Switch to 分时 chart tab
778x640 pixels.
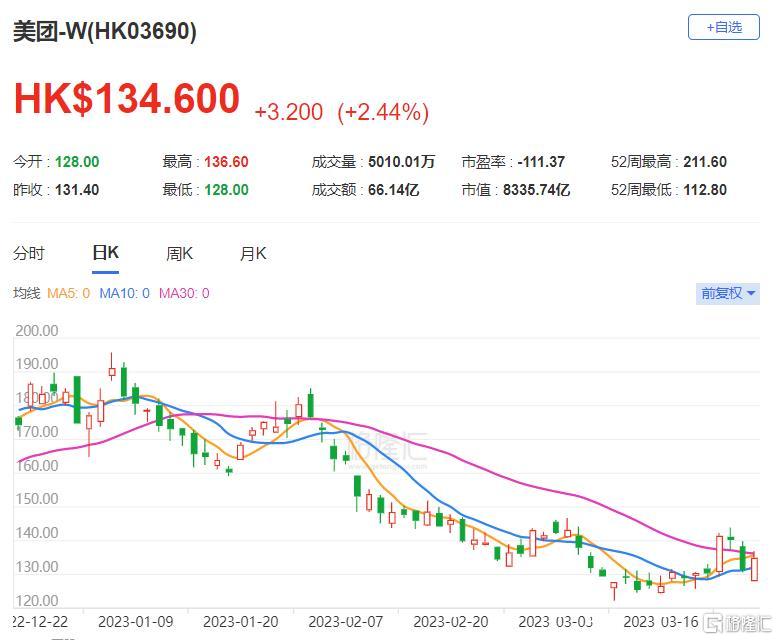pyautogui.click(x=29, y=254)
